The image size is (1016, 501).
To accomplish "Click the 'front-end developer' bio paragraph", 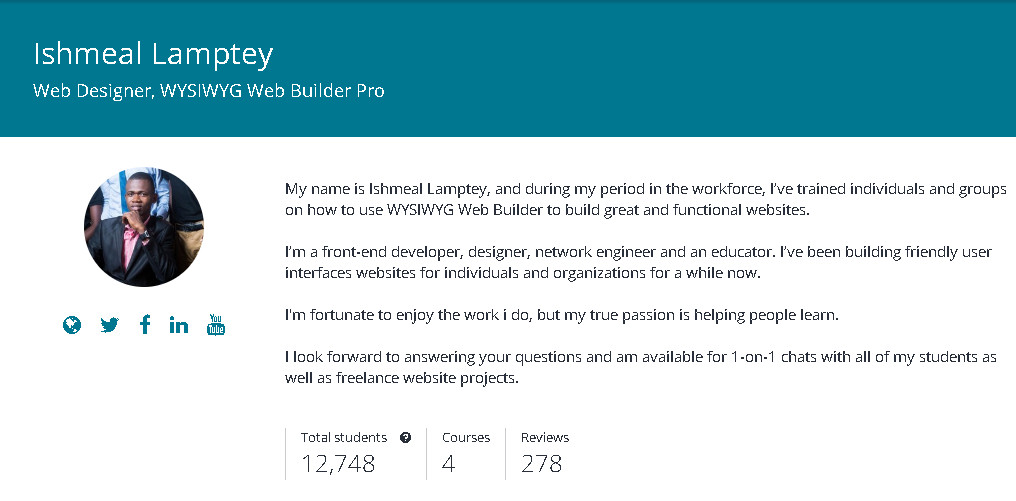I will coord(638,262).
